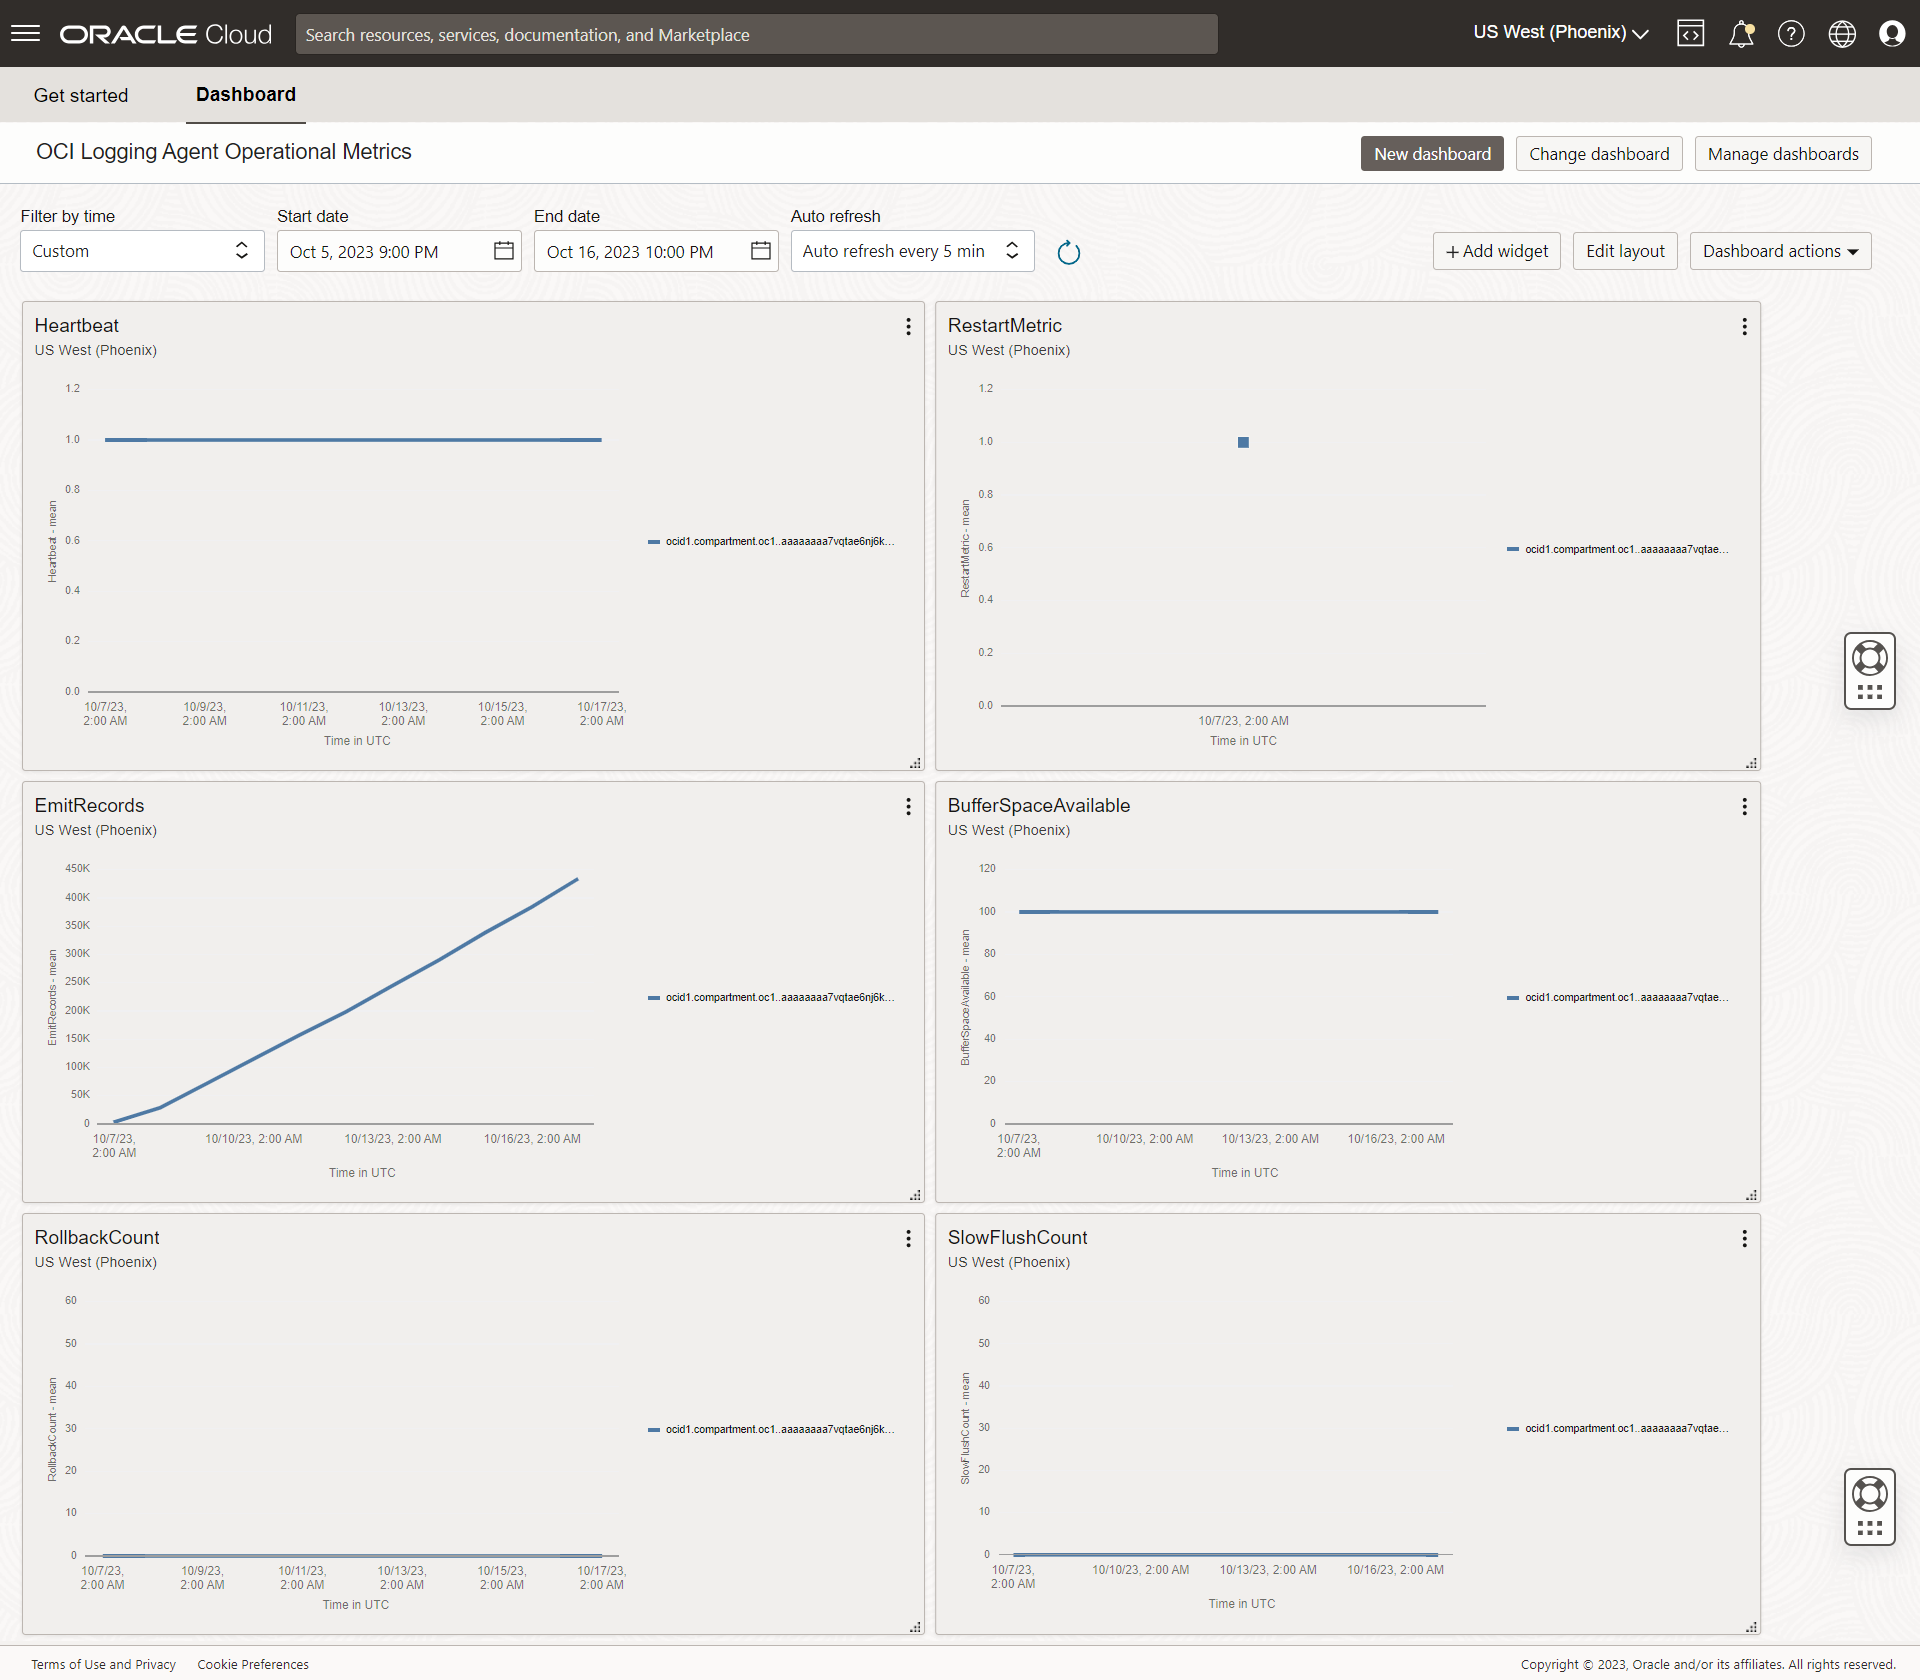This screenshot has height=1680, width=1920.
Task: Refresh metrics using the circular refresh icon
Action: 1069,251
